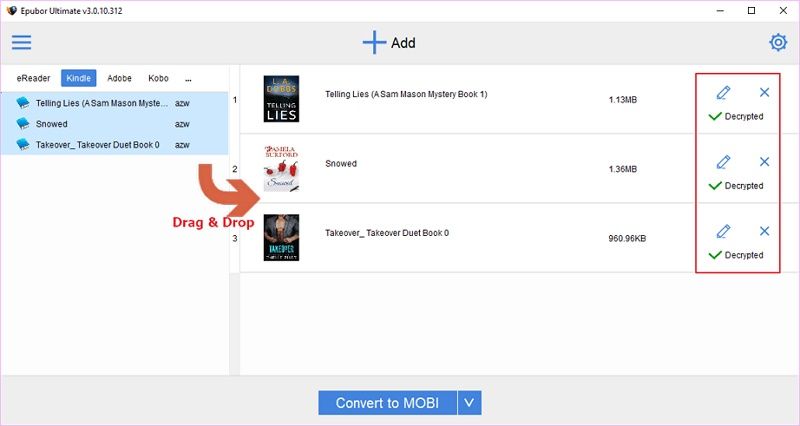The image size is (800, 426).
Task: Select Takeover_ Takeover Duet title in sidebar
Action: pos(97,145)
